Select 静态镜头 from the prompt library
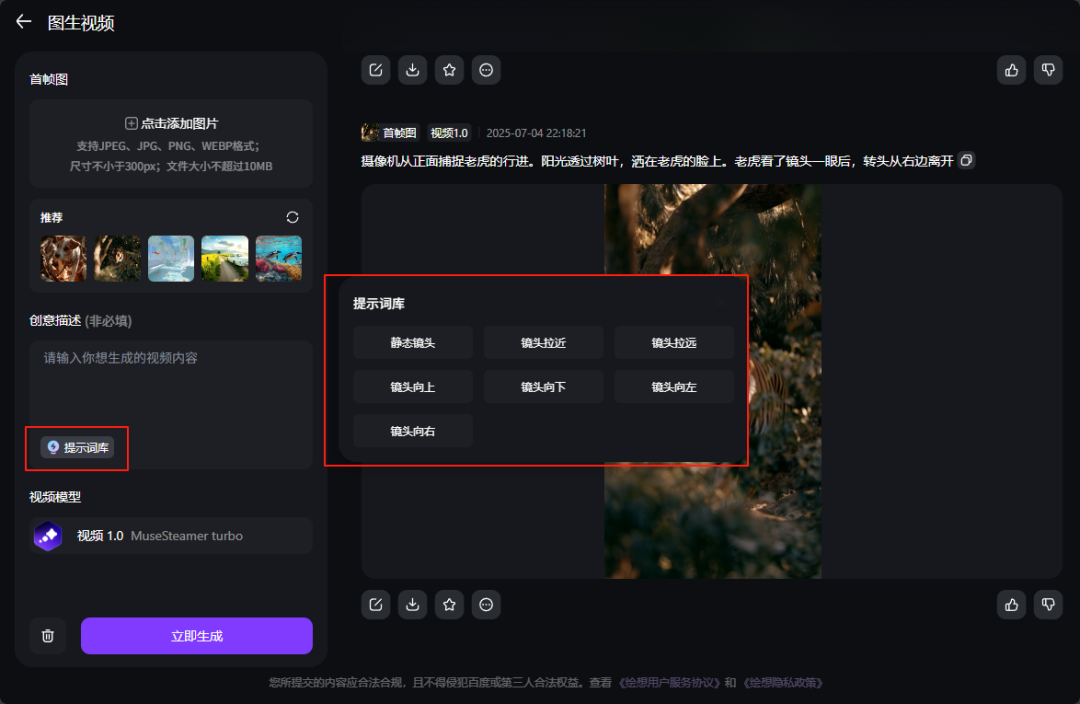This screenshot has width=1080, height=704. click(411, 342)
